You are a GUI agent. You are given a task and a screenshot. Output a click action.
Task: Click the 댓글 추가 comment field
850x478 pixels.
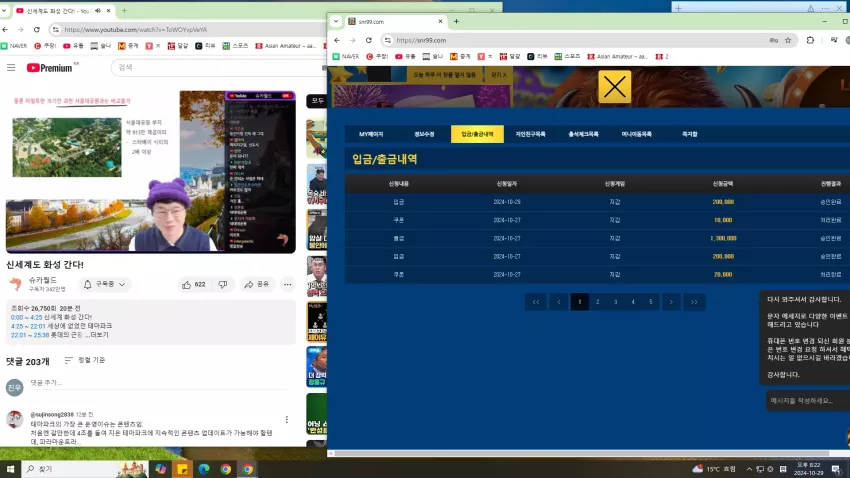tap(158, 383)
